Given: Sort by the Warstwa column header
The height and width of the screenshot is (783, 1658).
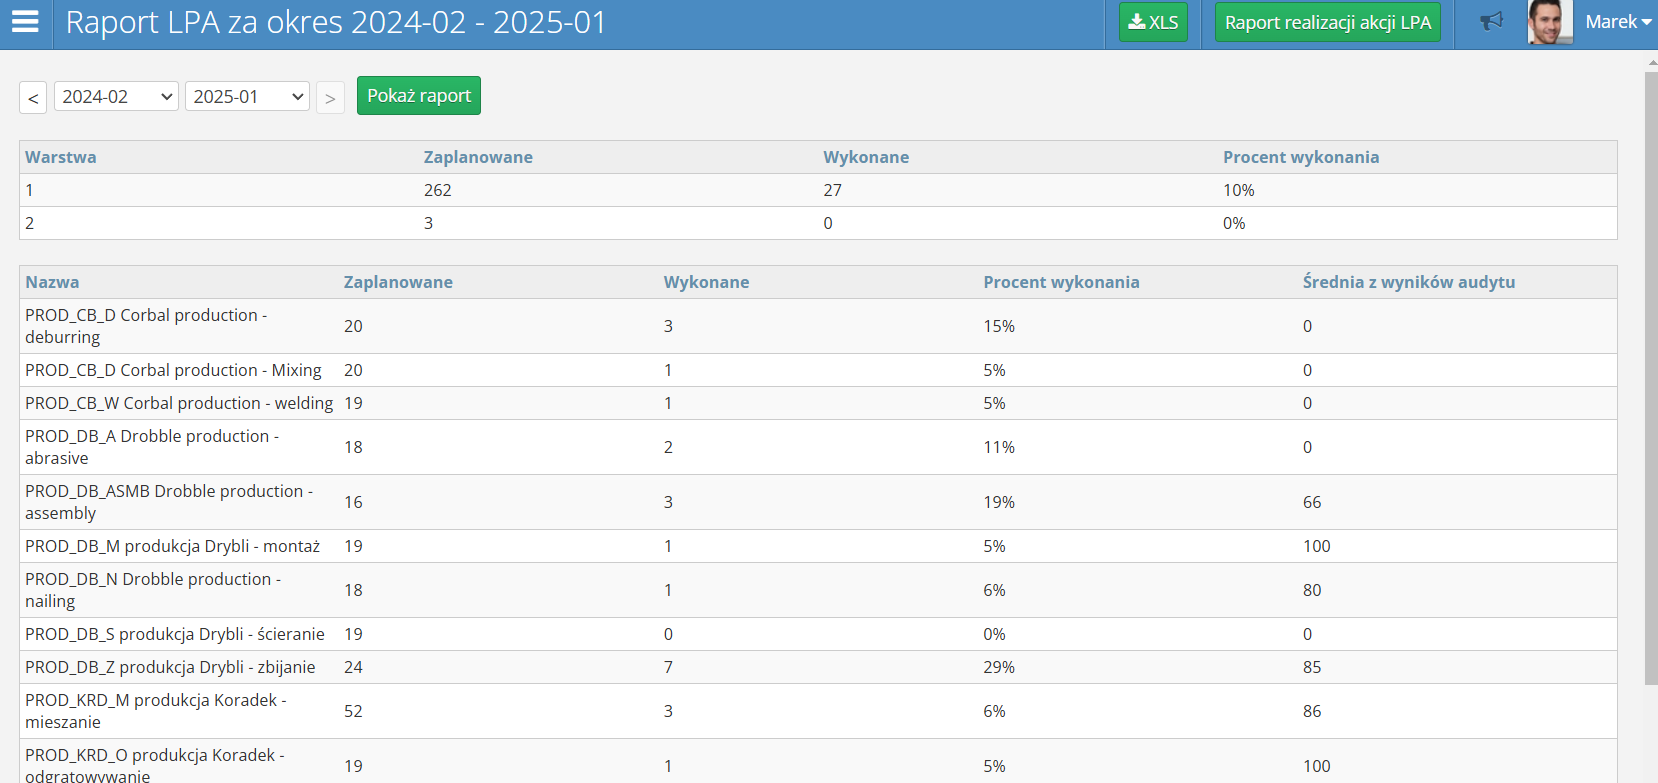Looking at the screenshot, I should click(x=61, y=157).
